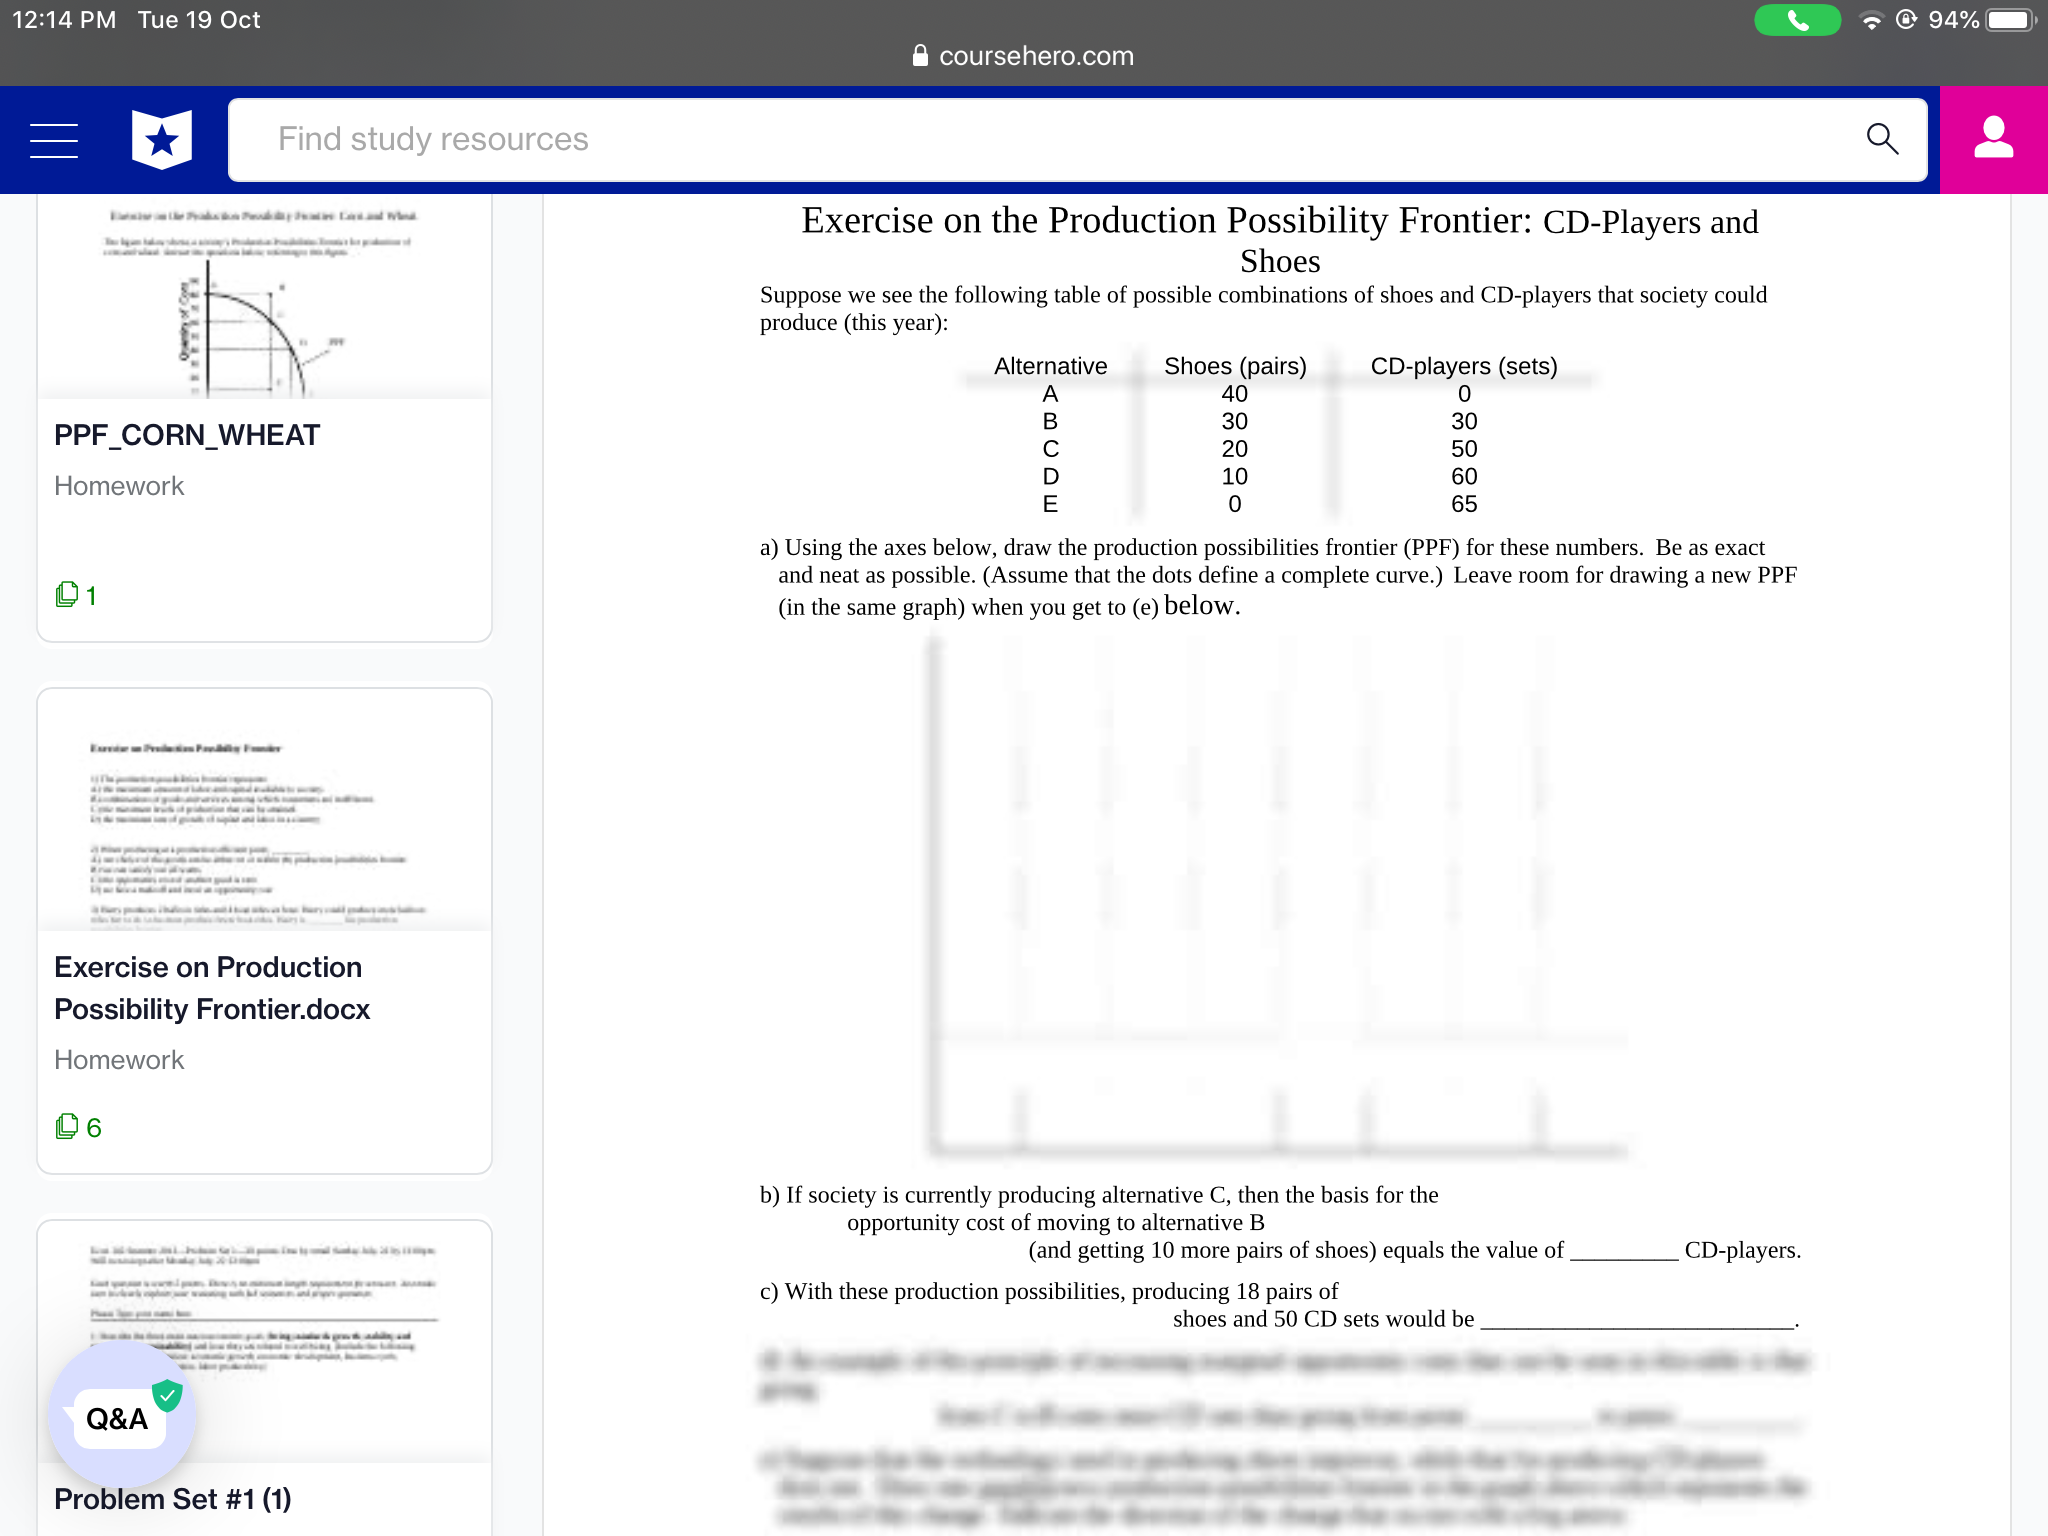Screen dimensions: 2048x1536
Task: Open the user profile icon
Action: 1993,139
